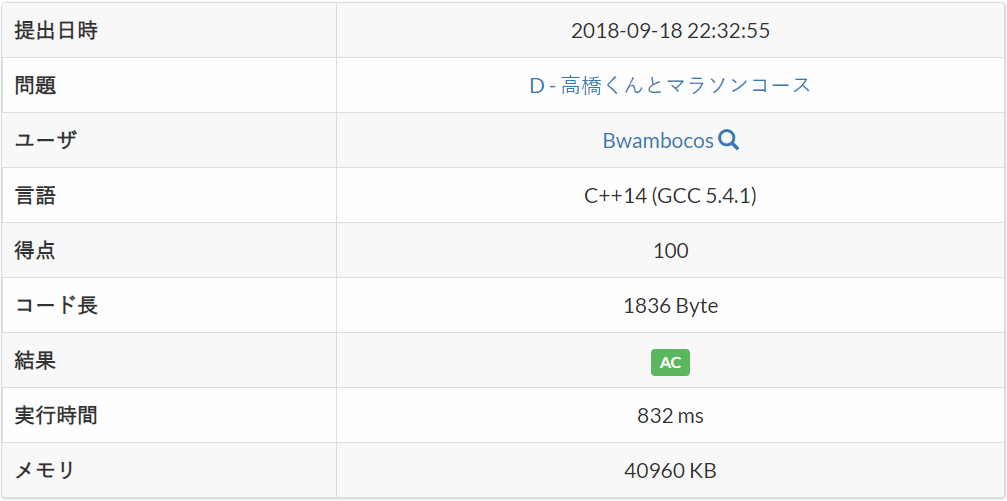Viewport: 1007px width, 501px height.
Task: Click the 言語 row header
Action: click(x=35, y=196)
